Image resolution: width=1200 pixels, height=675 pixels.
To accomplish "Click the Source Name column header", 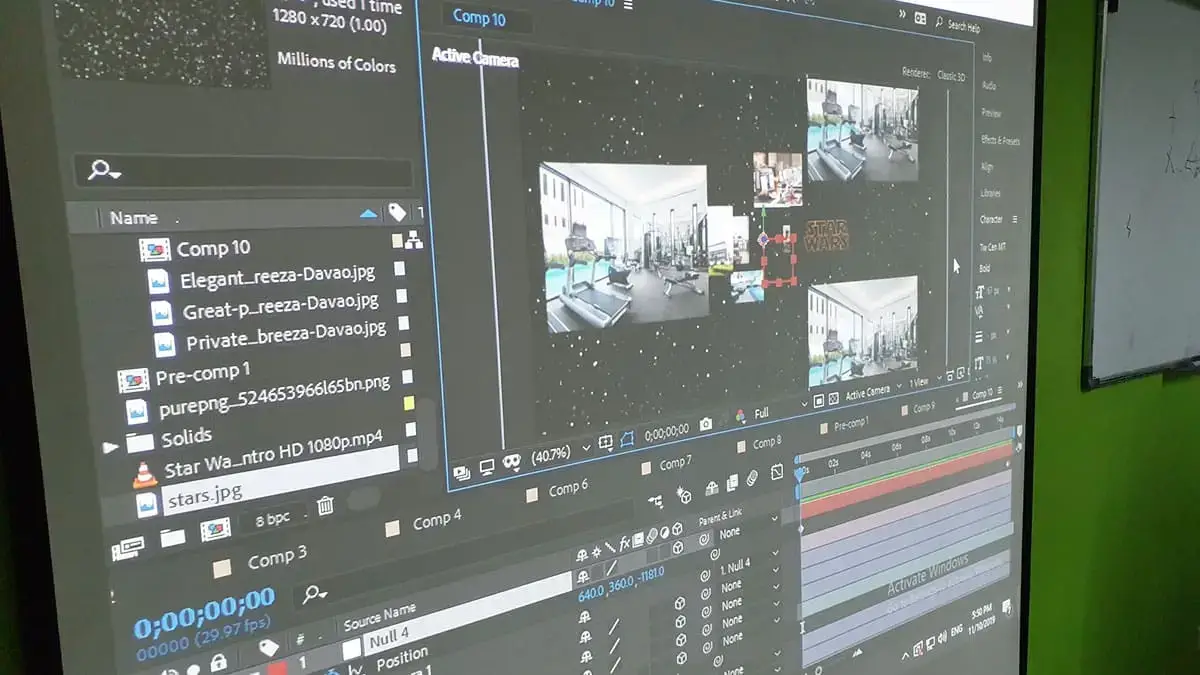I will tap(379, 617).
